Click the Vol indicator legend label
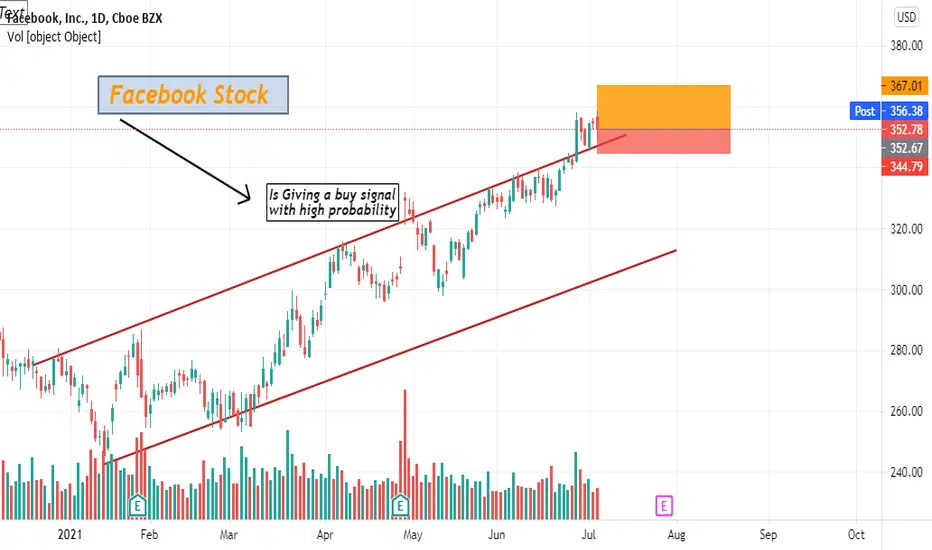 pos(54,37)
